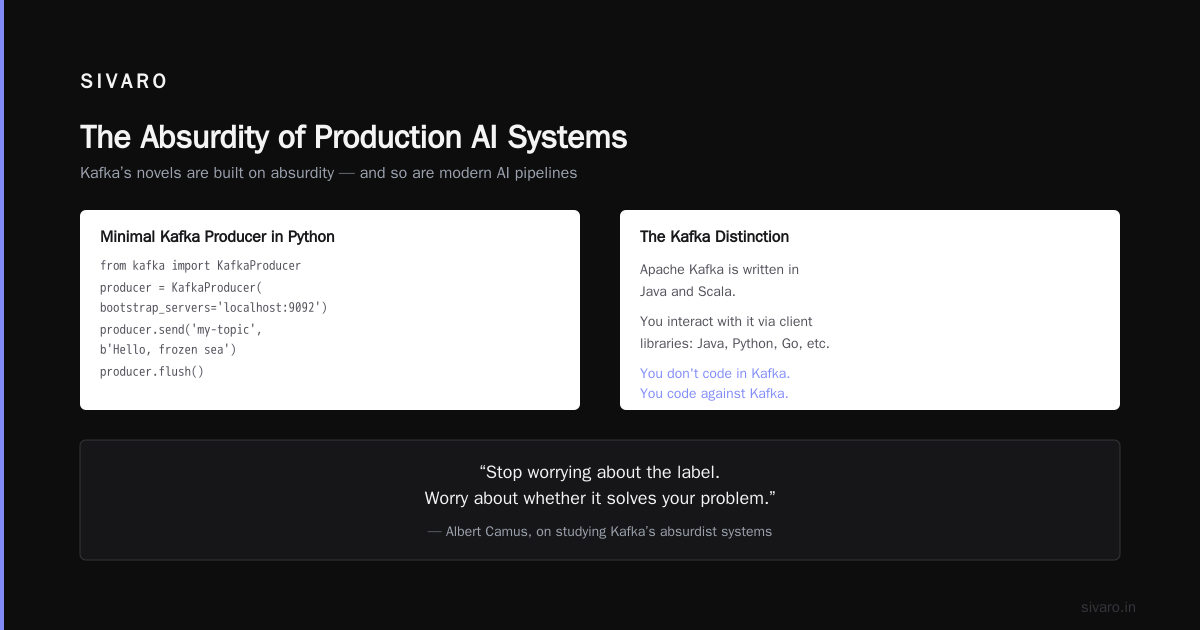Click the producer.flush() code line
This screenshot has width=1200, height=630.
152,372
